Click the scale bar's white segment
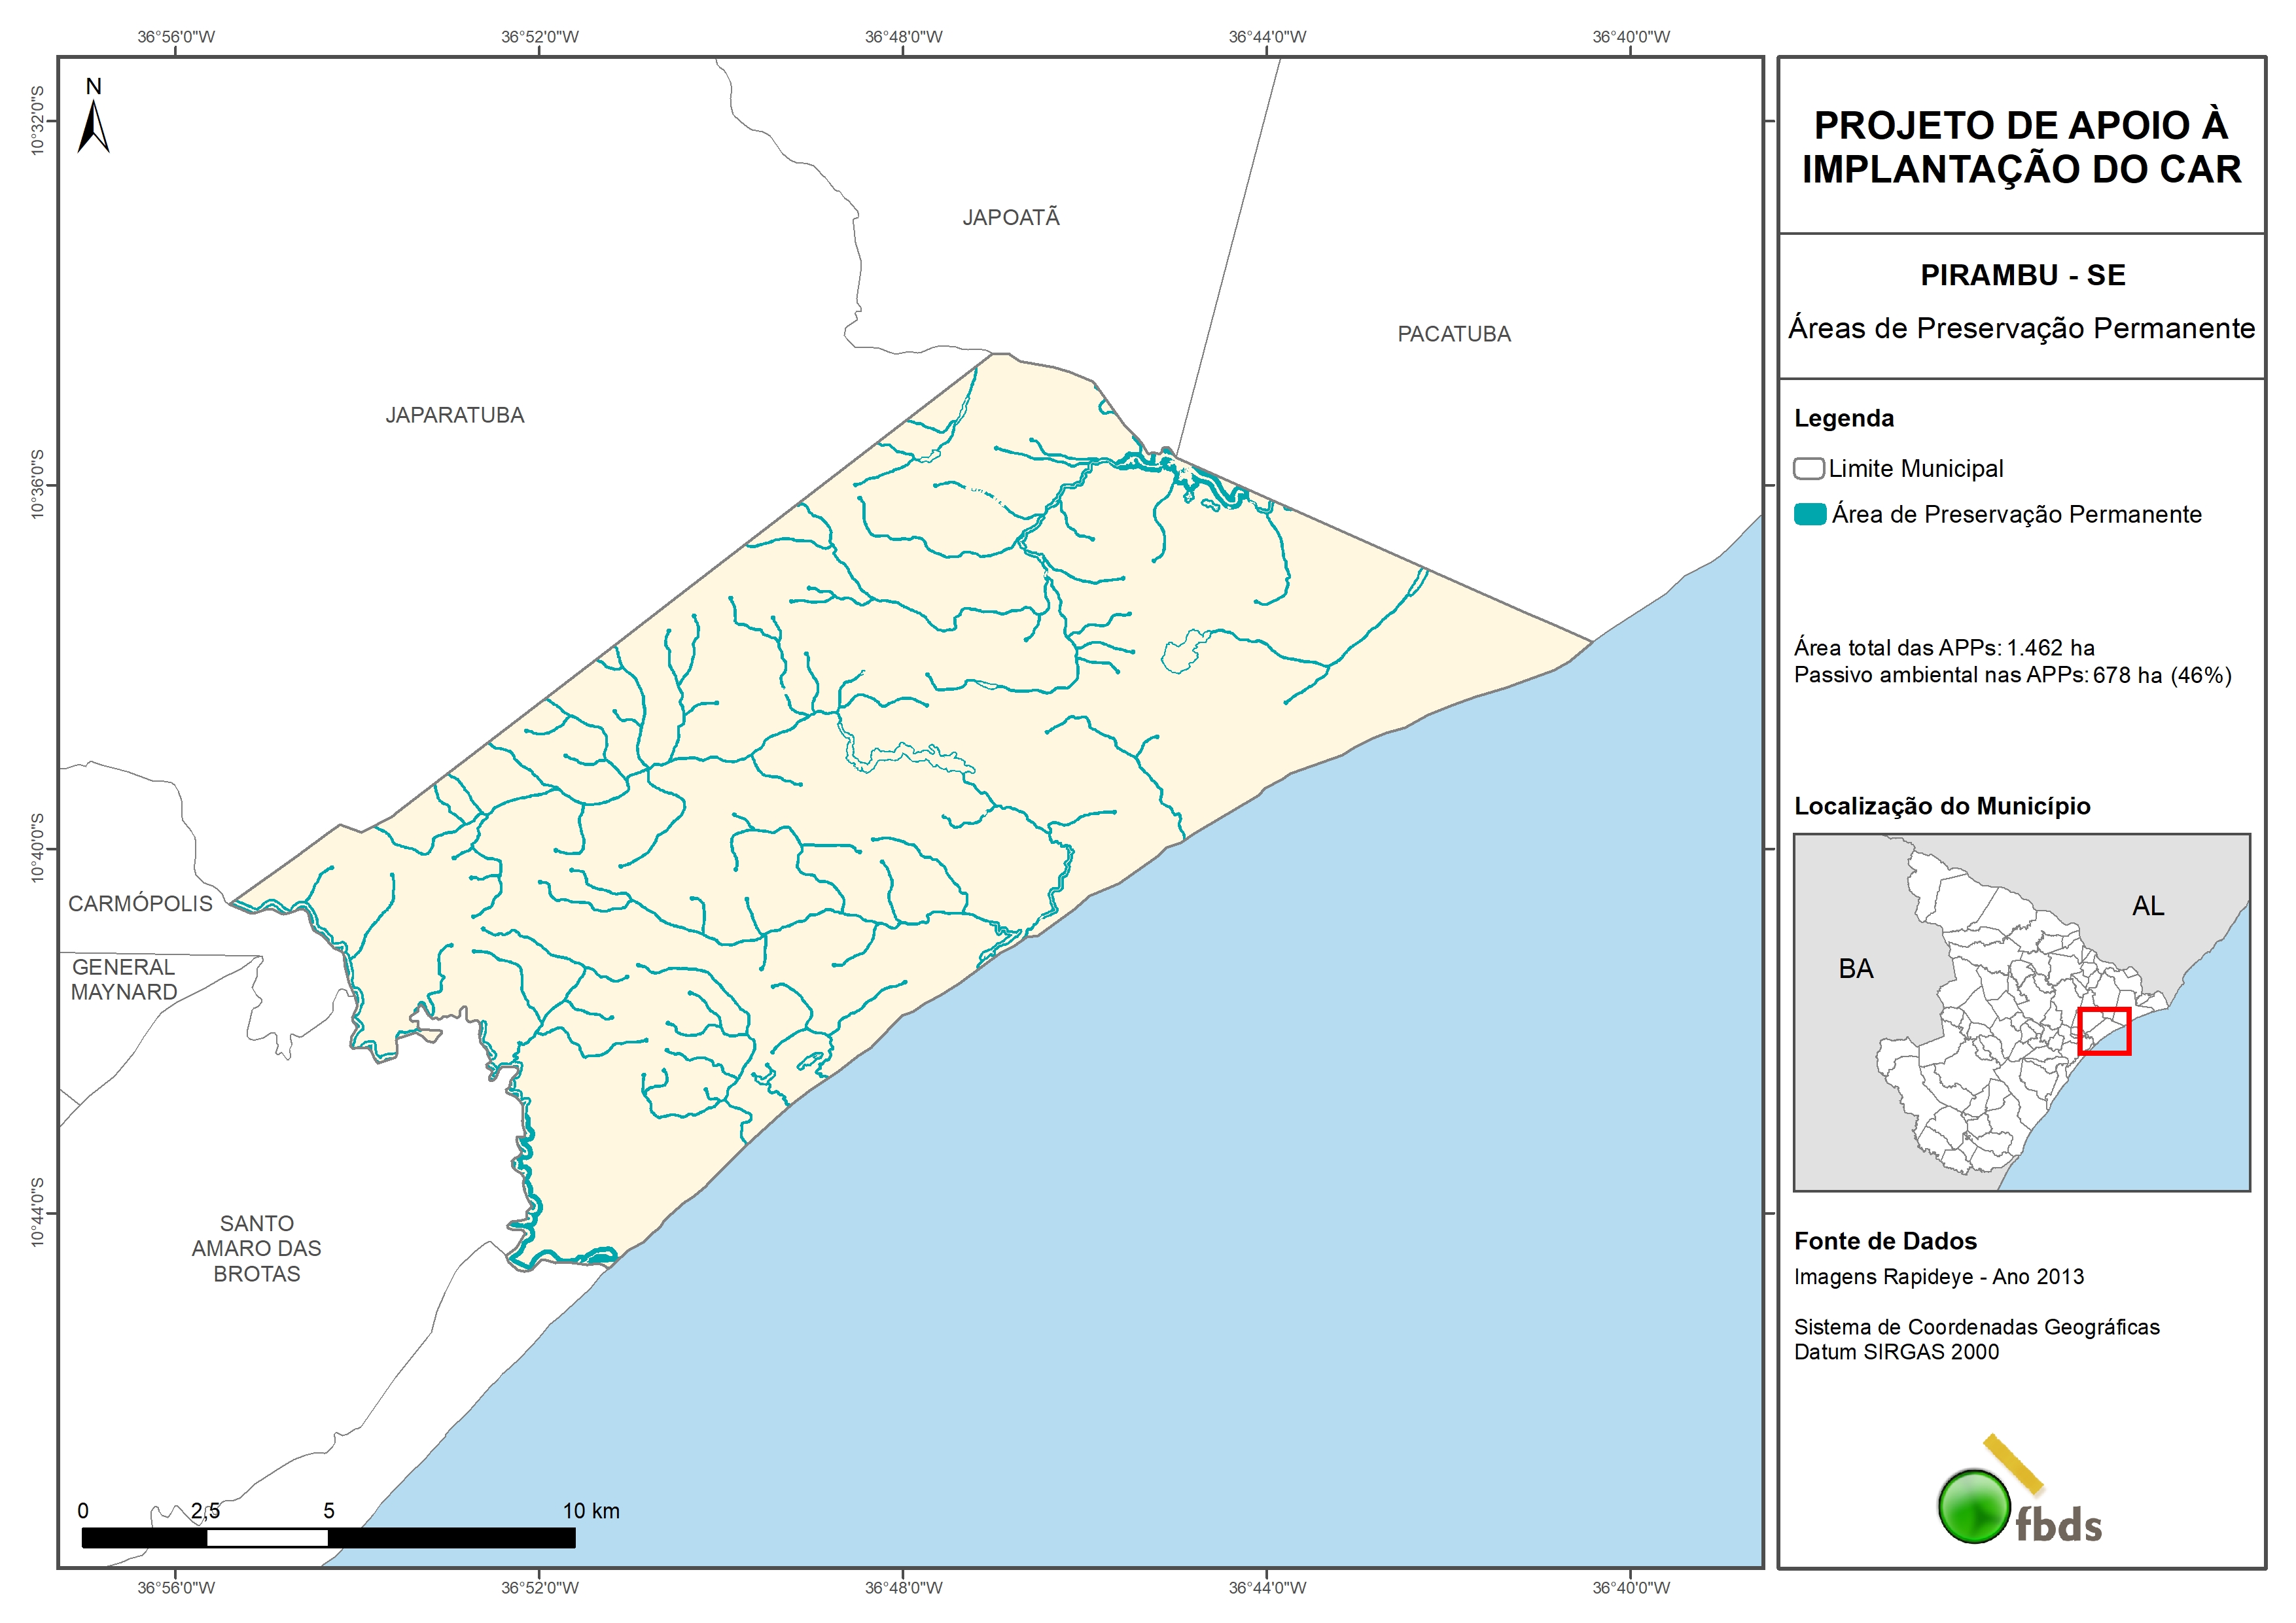 [x=267, y=1538]
